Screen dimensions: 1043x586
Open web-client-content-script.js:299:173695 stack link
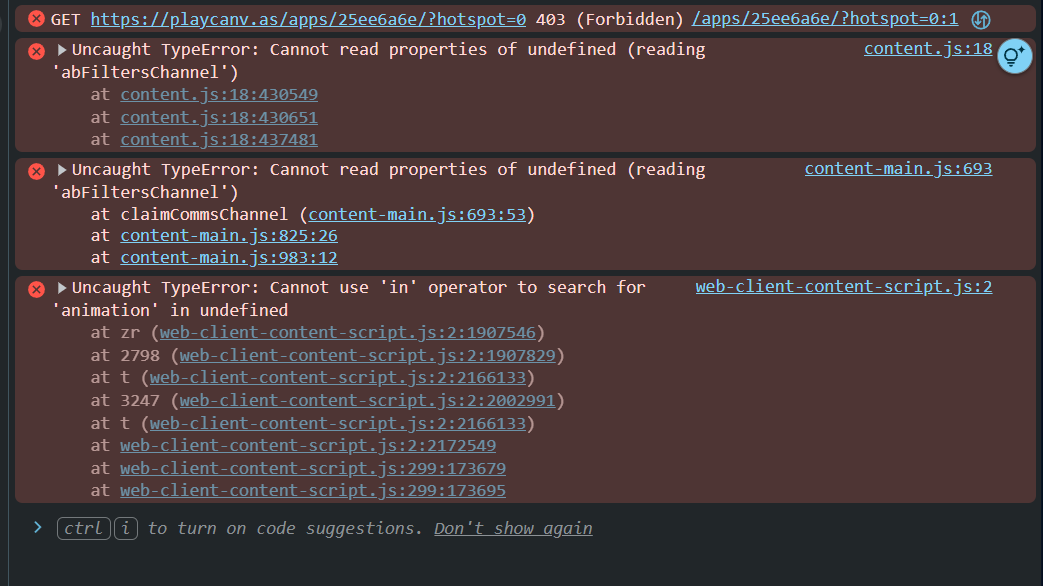coord(312,491)
